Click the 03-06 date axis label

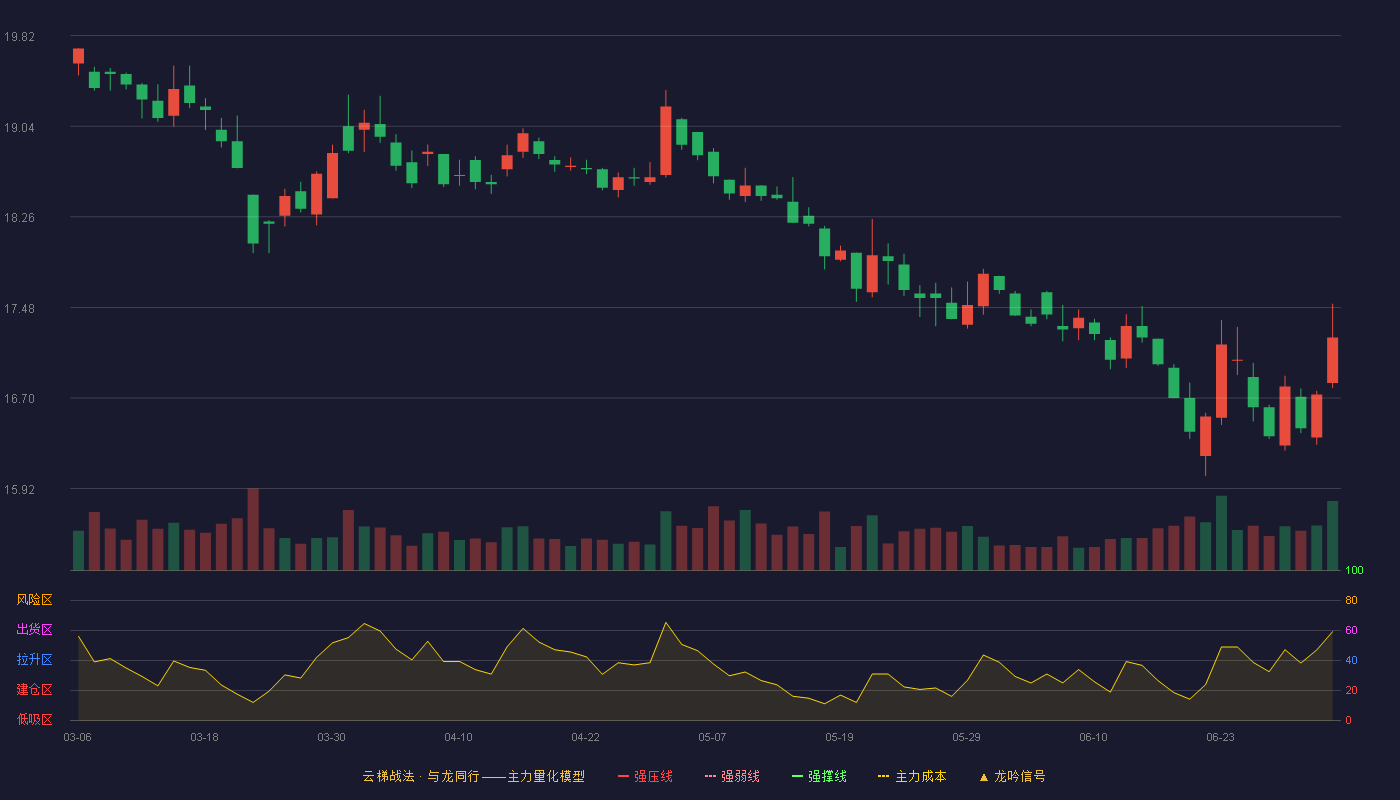pos(77,737)
